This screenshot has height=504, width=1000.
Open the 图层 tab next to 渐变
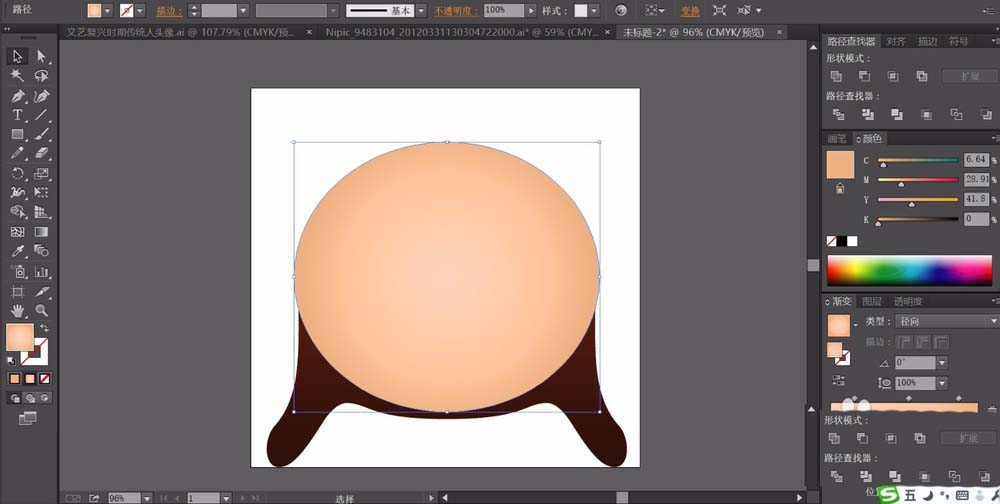point(872,301)
